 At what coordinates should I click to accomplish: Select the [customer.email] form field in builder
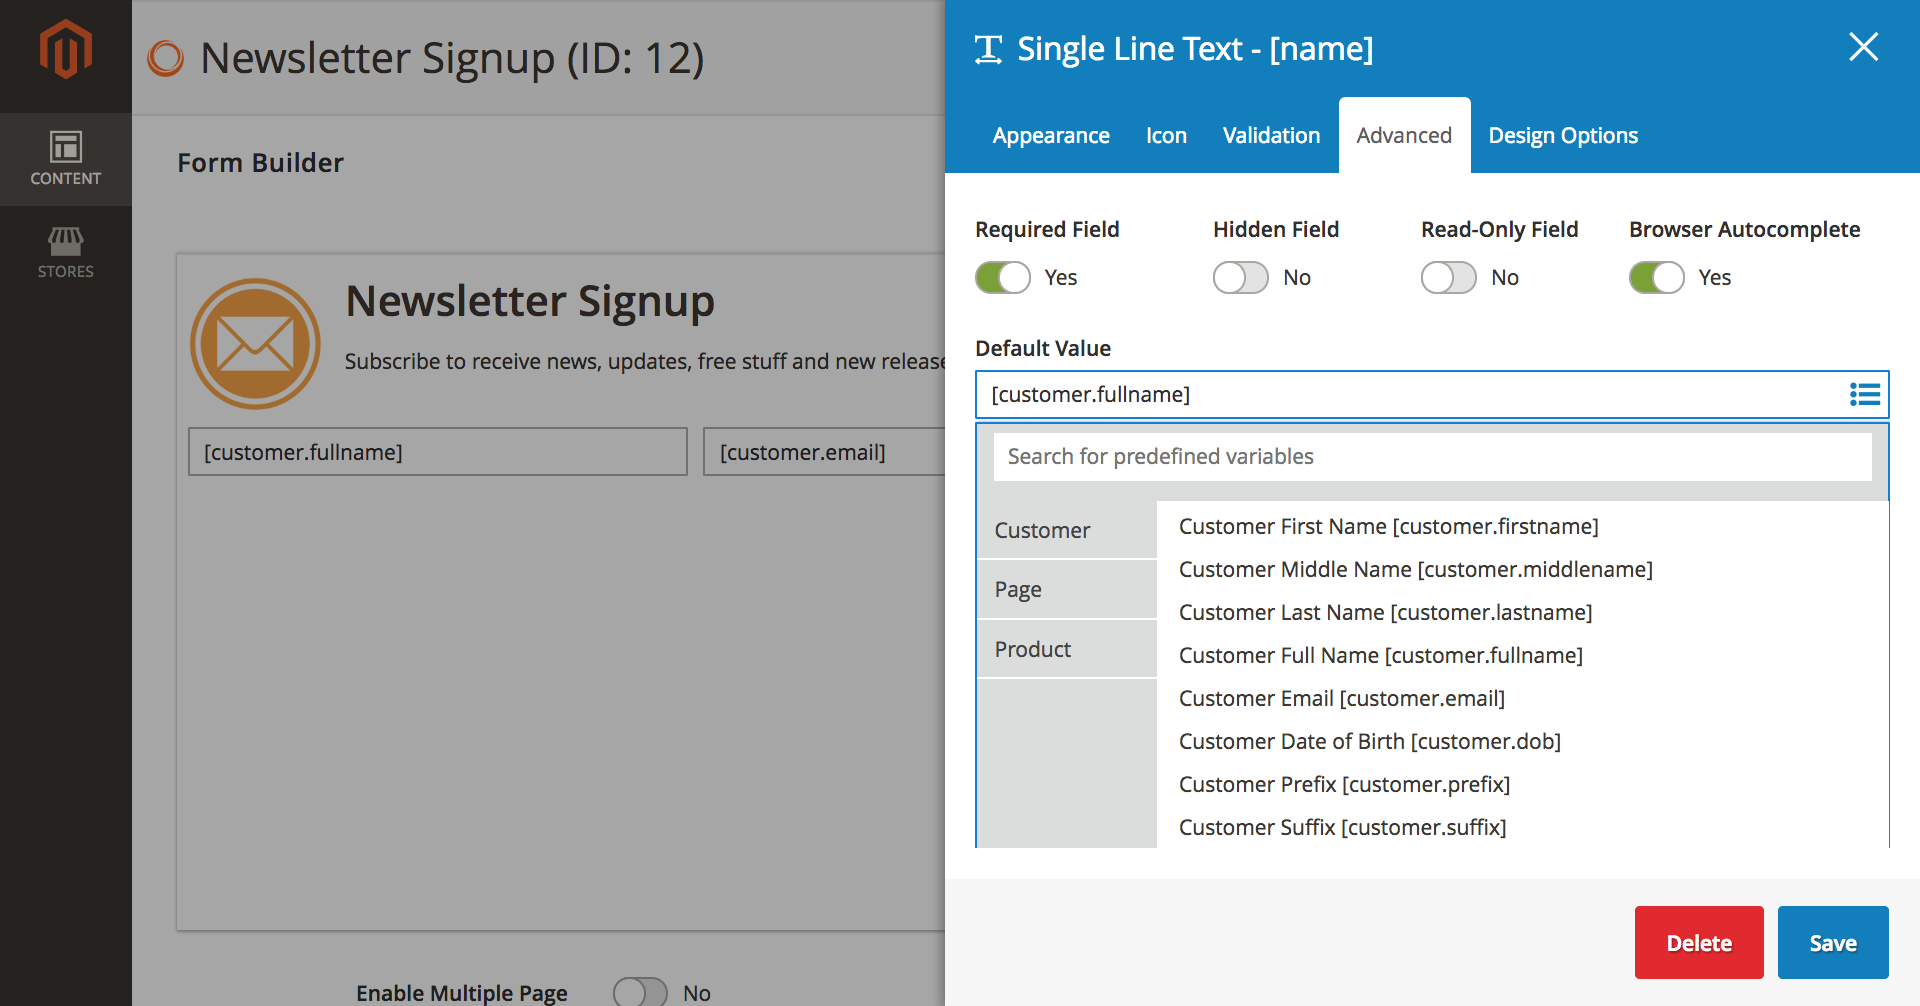tap(824, 452)
